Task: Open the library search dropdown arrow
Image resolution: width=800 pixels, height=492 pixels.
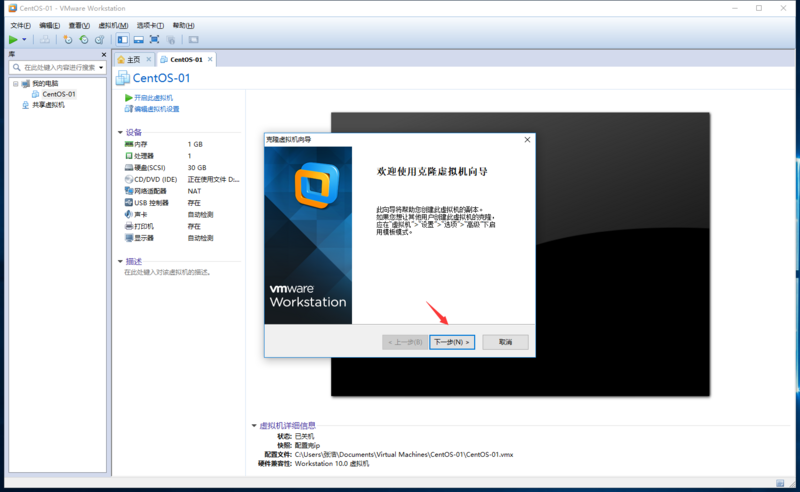Action: pyautogui.click(x=102, y=67)
